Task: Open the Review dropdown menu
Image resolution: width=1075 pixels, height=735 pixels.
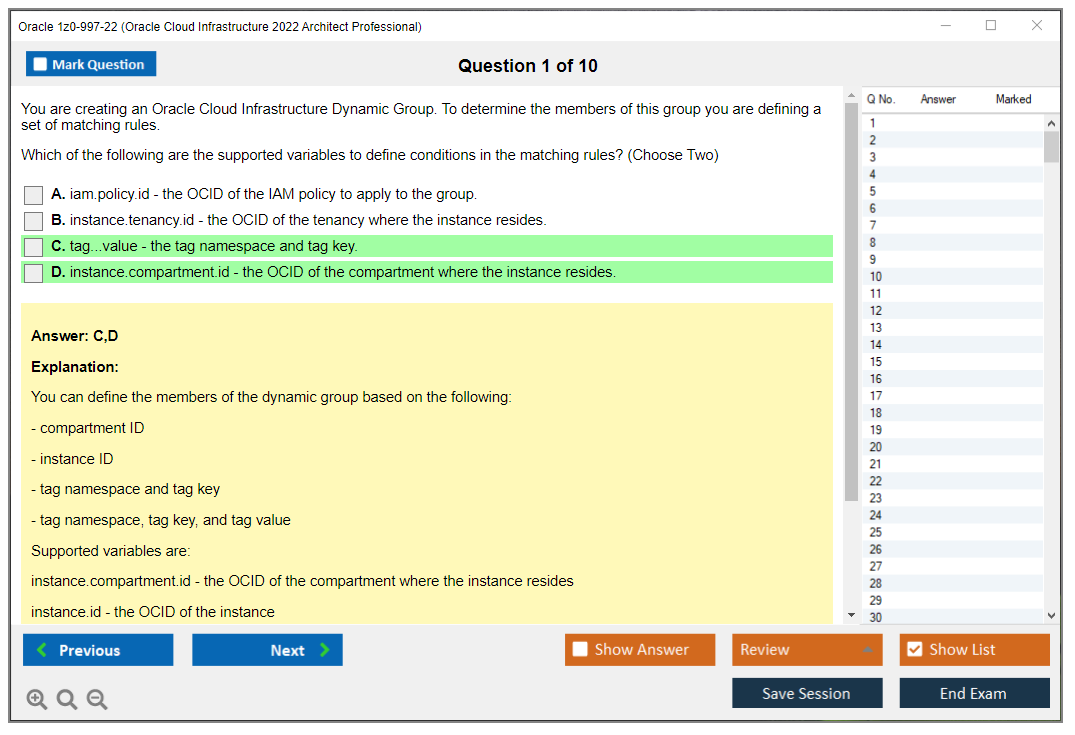Action: (806, 650)
